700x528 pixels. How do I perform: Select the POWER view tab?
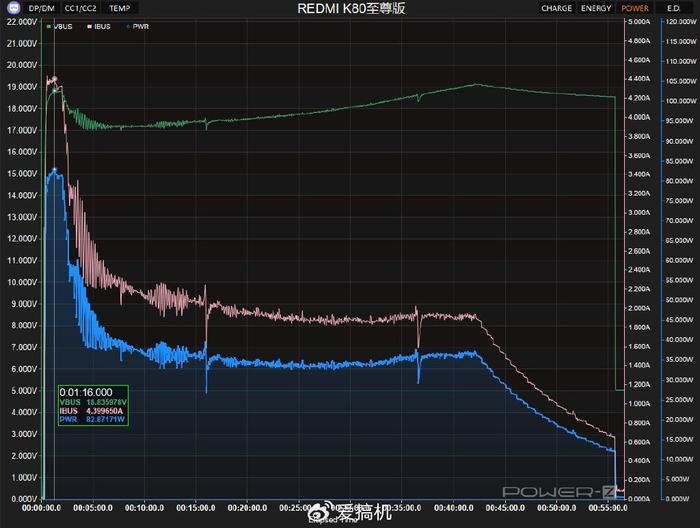(635, 8)
